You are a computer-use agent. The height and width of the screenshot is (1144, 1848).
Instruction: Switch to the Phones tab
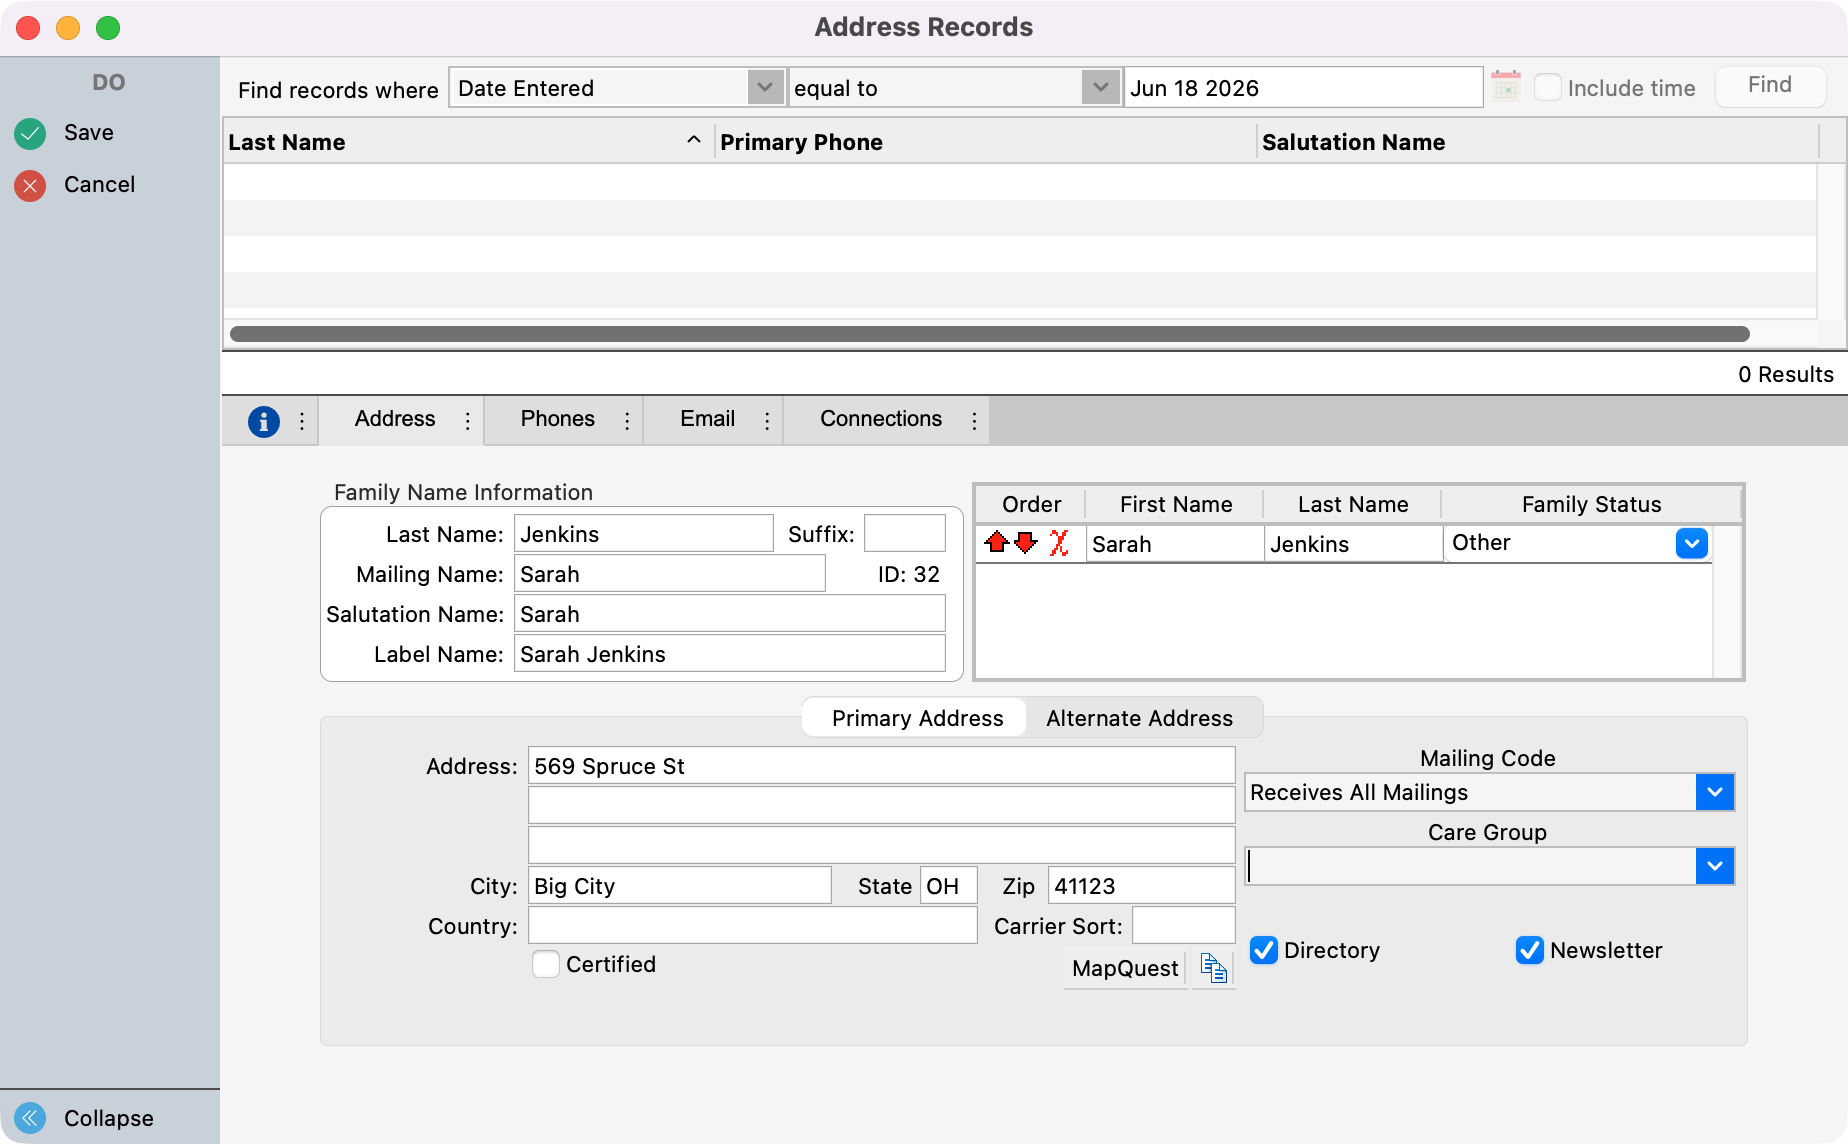coord(558,419)
